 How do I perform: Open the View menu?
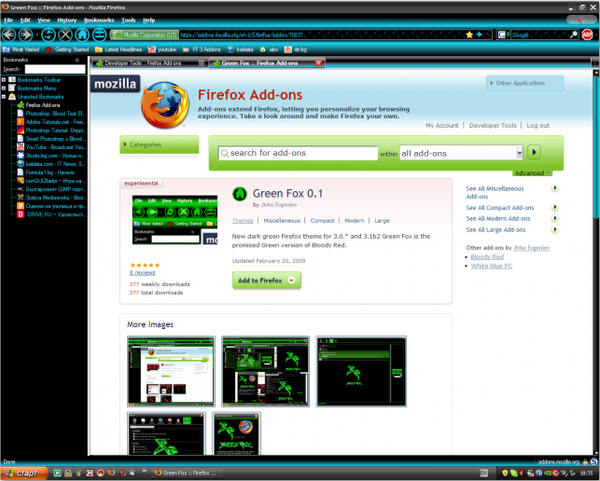coord(44,20)
